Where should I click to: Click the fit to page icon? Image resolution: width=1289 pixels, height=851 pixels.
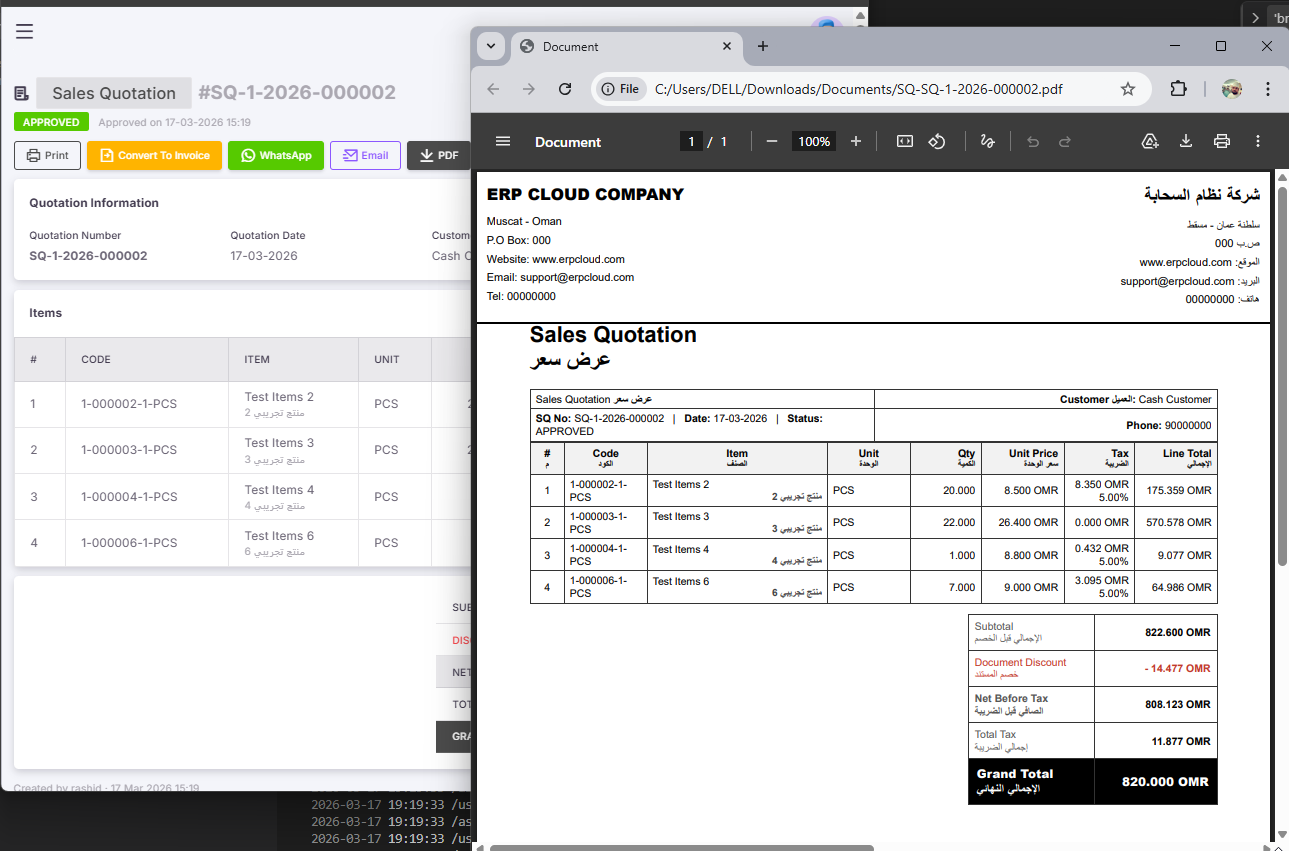tap(905, 142)
